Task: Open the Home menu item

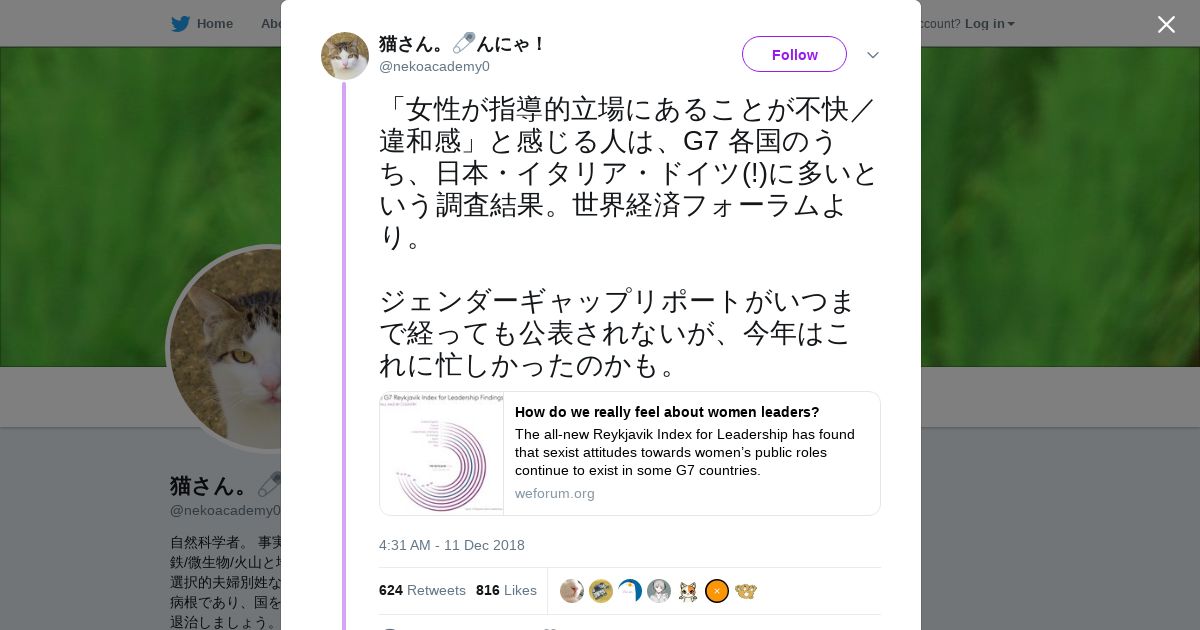Action: [x=215, y=24]
